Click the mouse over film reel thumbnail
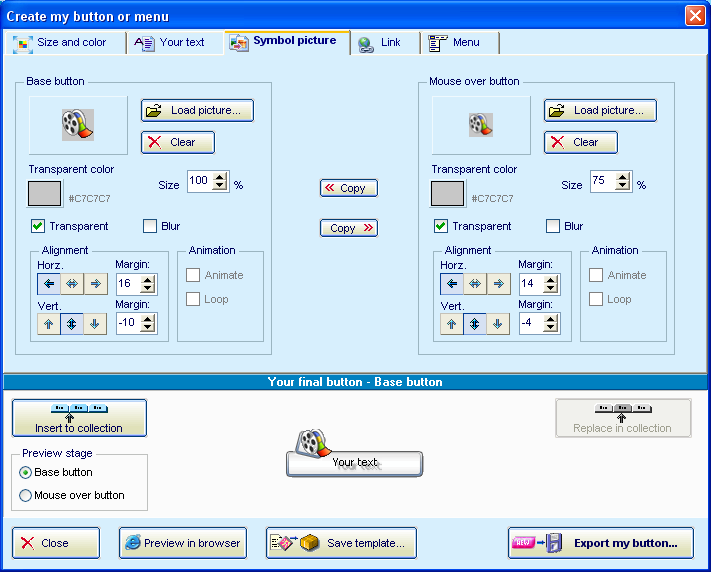The image size is (711, 572). tap(481, 125)
